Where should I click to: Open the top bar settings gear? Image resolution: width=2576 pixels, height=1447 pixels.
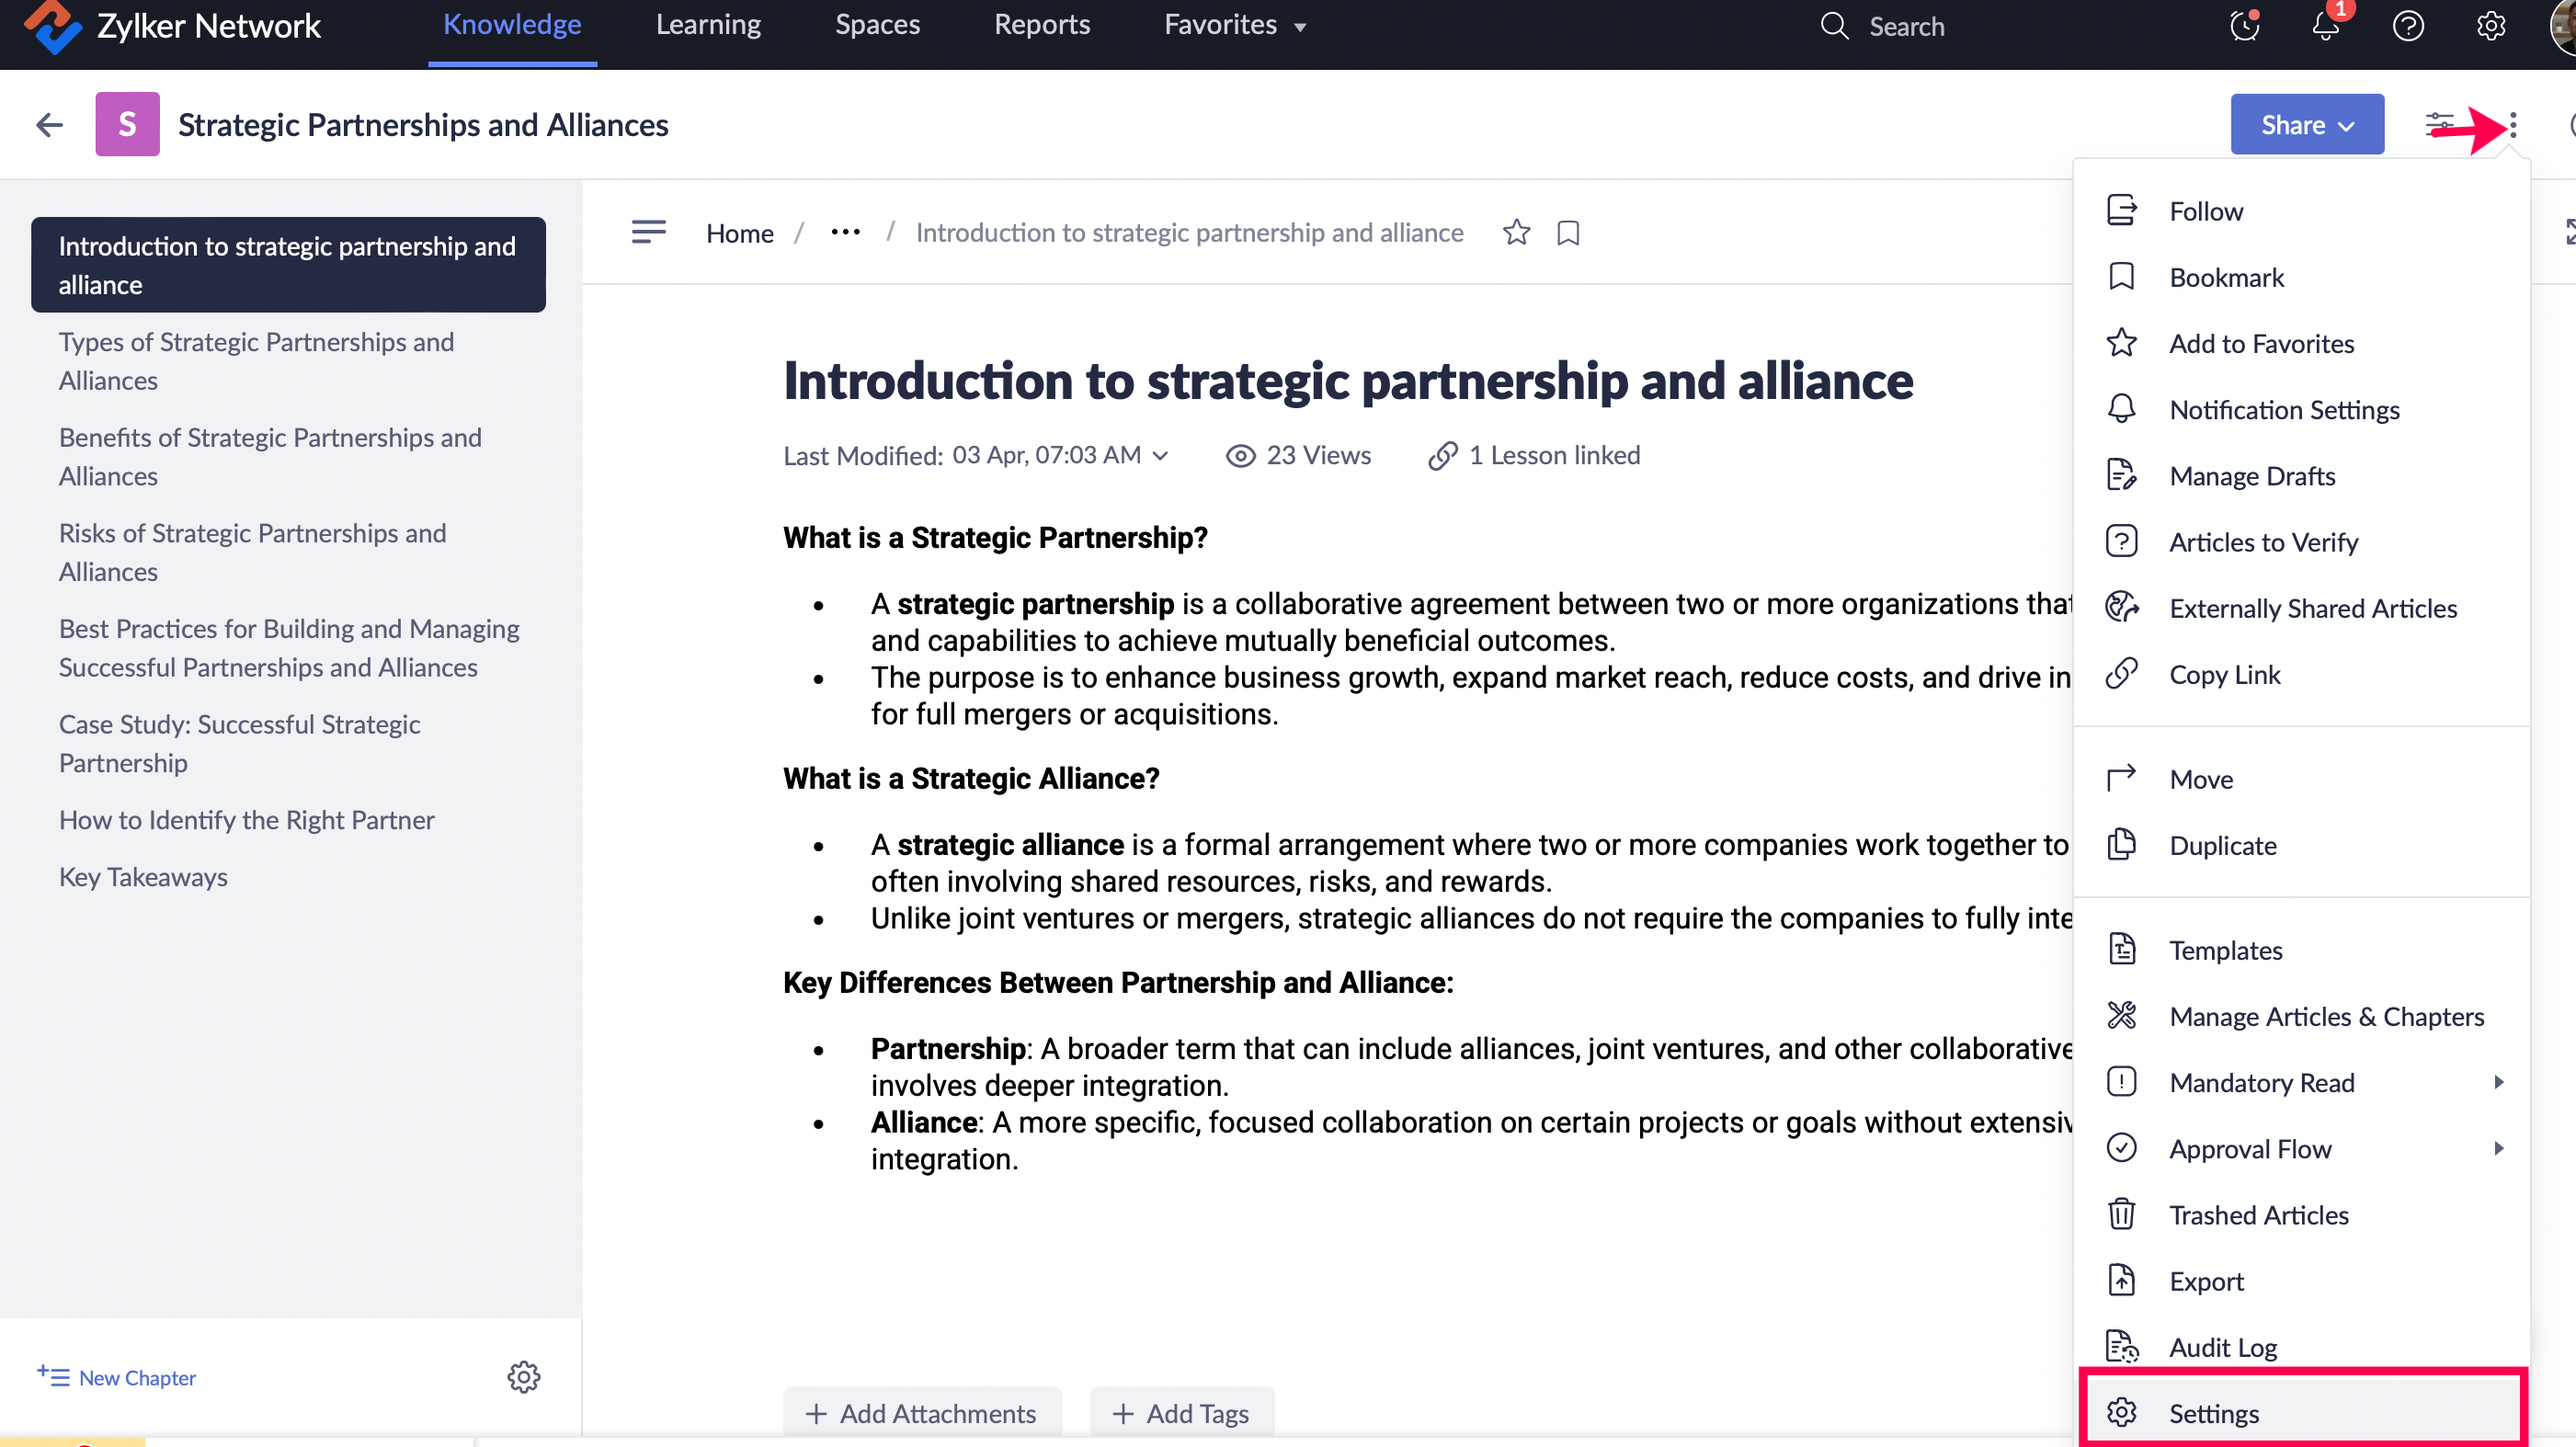2490,26
